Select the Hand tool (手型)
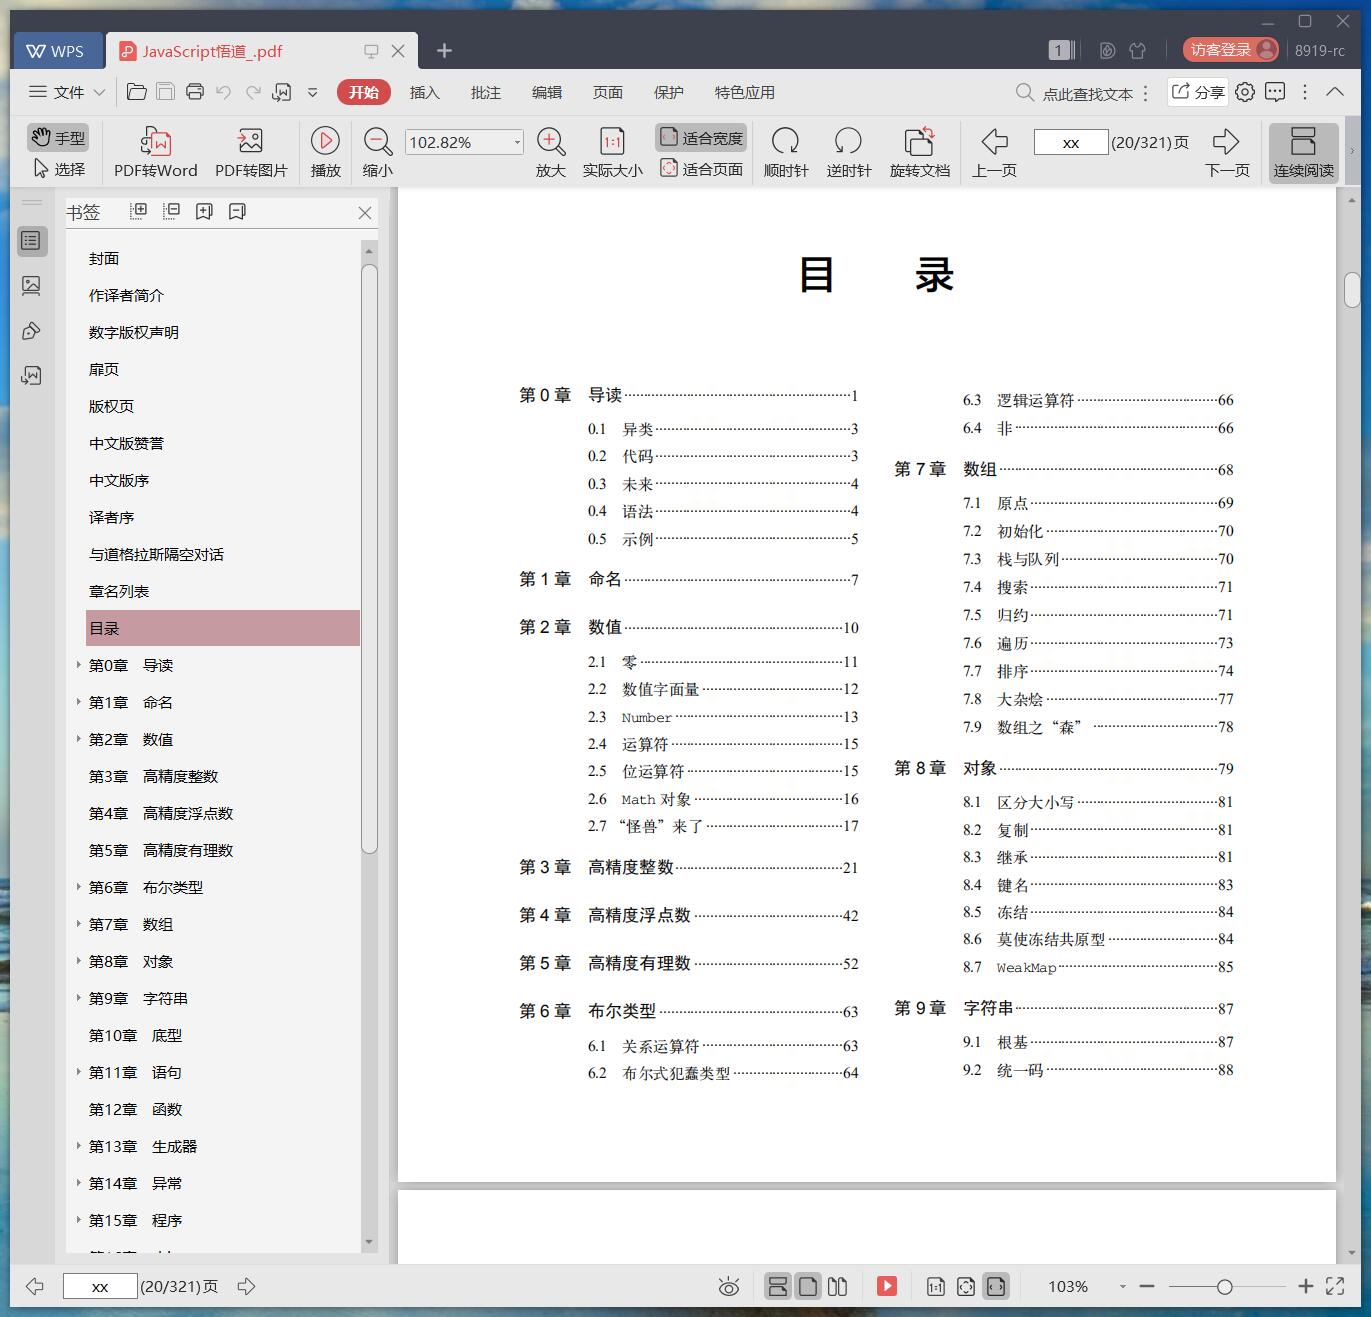Screen dimensions: 1371x1317 click(57, 137)
